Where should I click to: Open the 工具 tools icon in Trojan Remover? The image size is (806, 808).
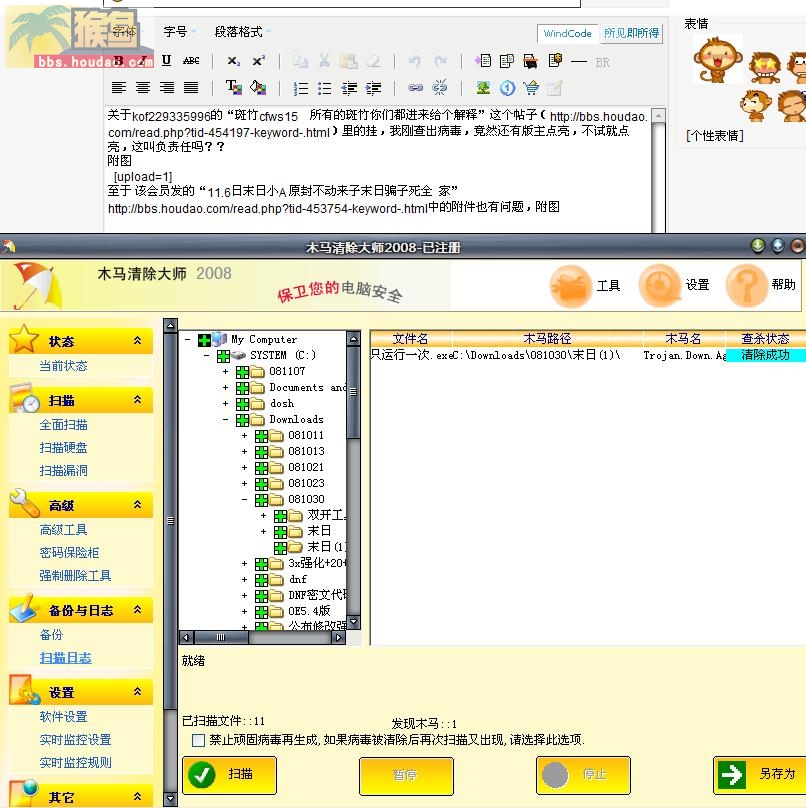570,286
